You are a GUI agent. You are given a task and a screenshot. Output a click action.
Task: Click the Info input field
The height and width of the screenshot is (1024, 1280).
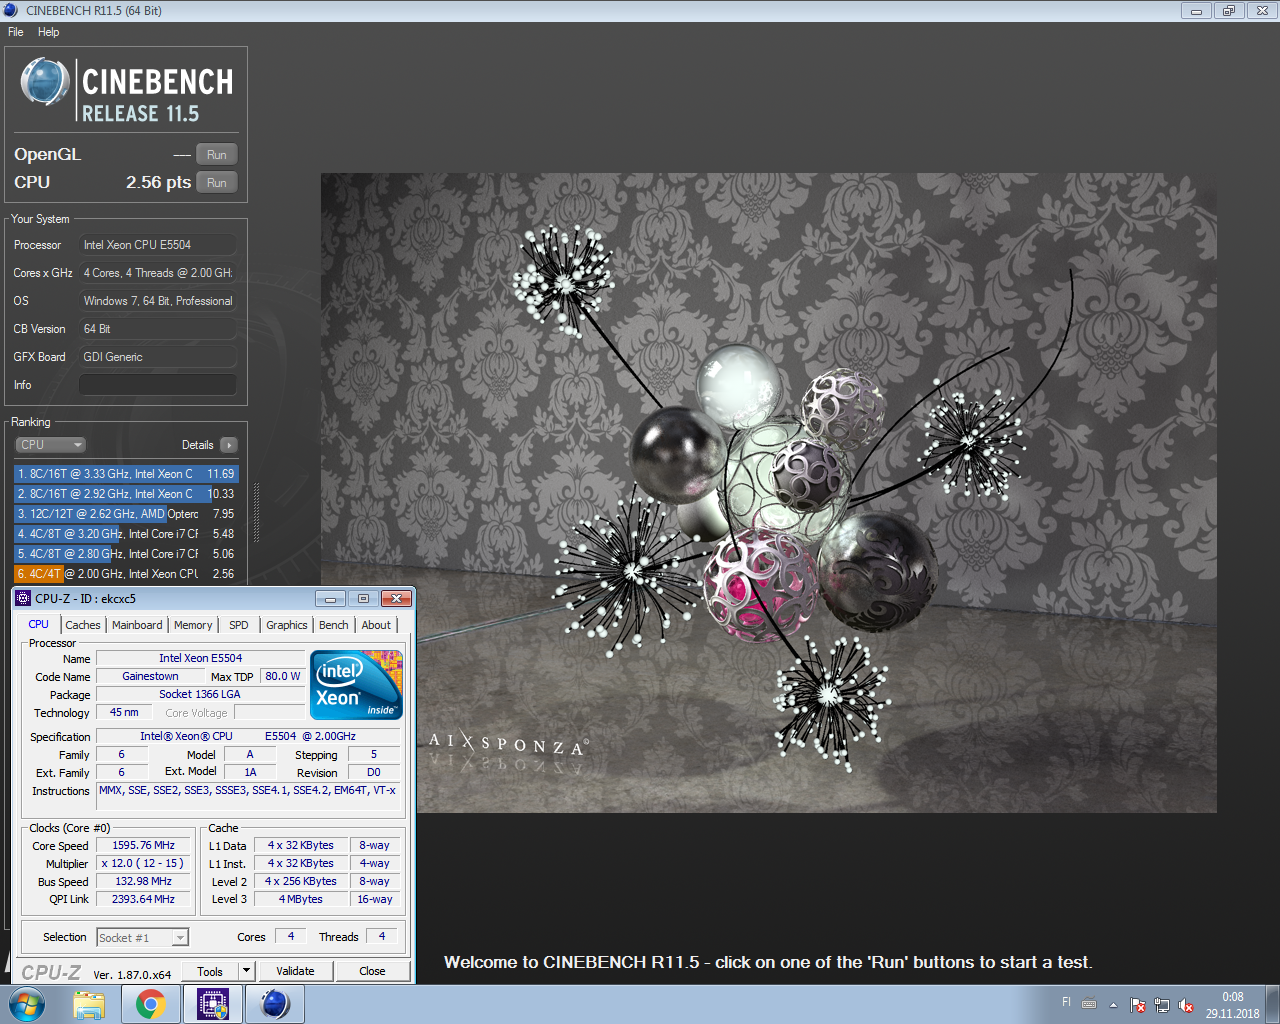(158, 385)
